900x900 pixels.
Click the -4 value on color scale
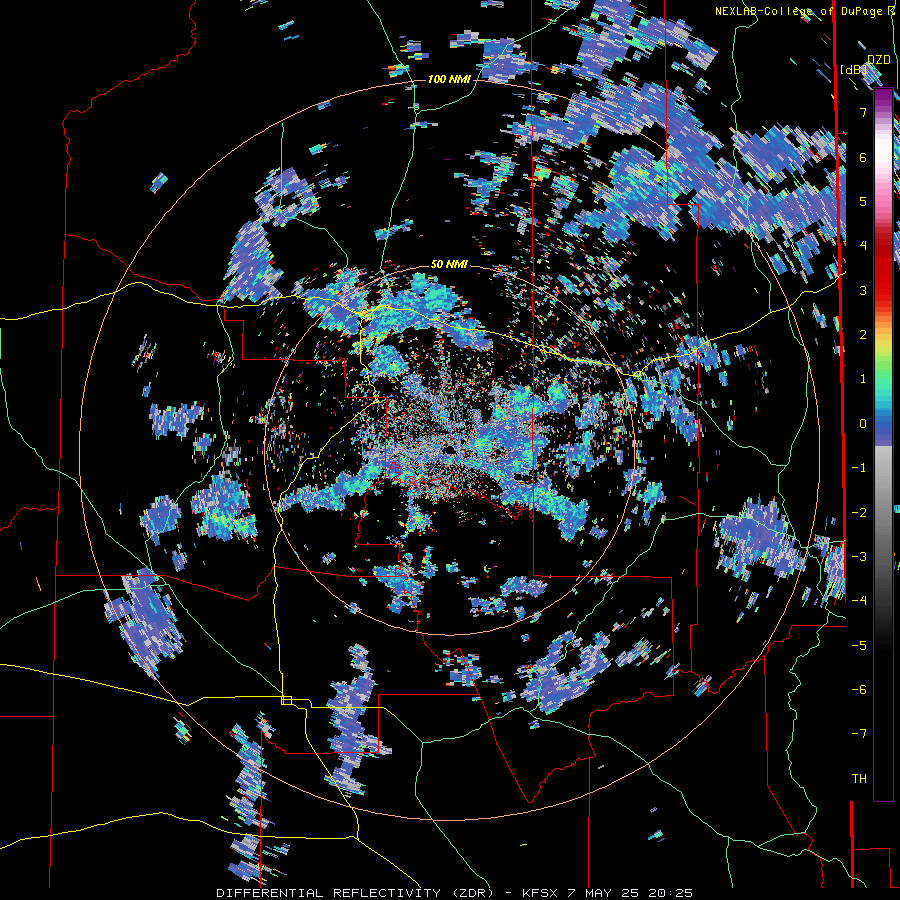click(859, 600)
